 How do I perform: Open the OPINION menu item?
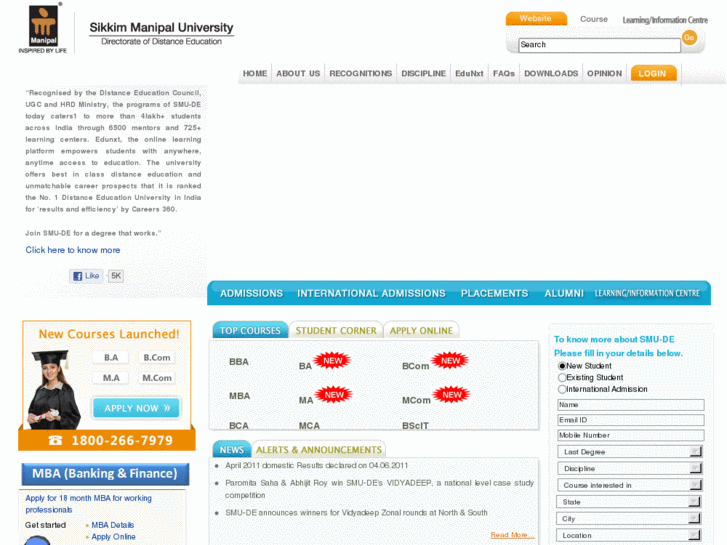(x=605, y=73)
